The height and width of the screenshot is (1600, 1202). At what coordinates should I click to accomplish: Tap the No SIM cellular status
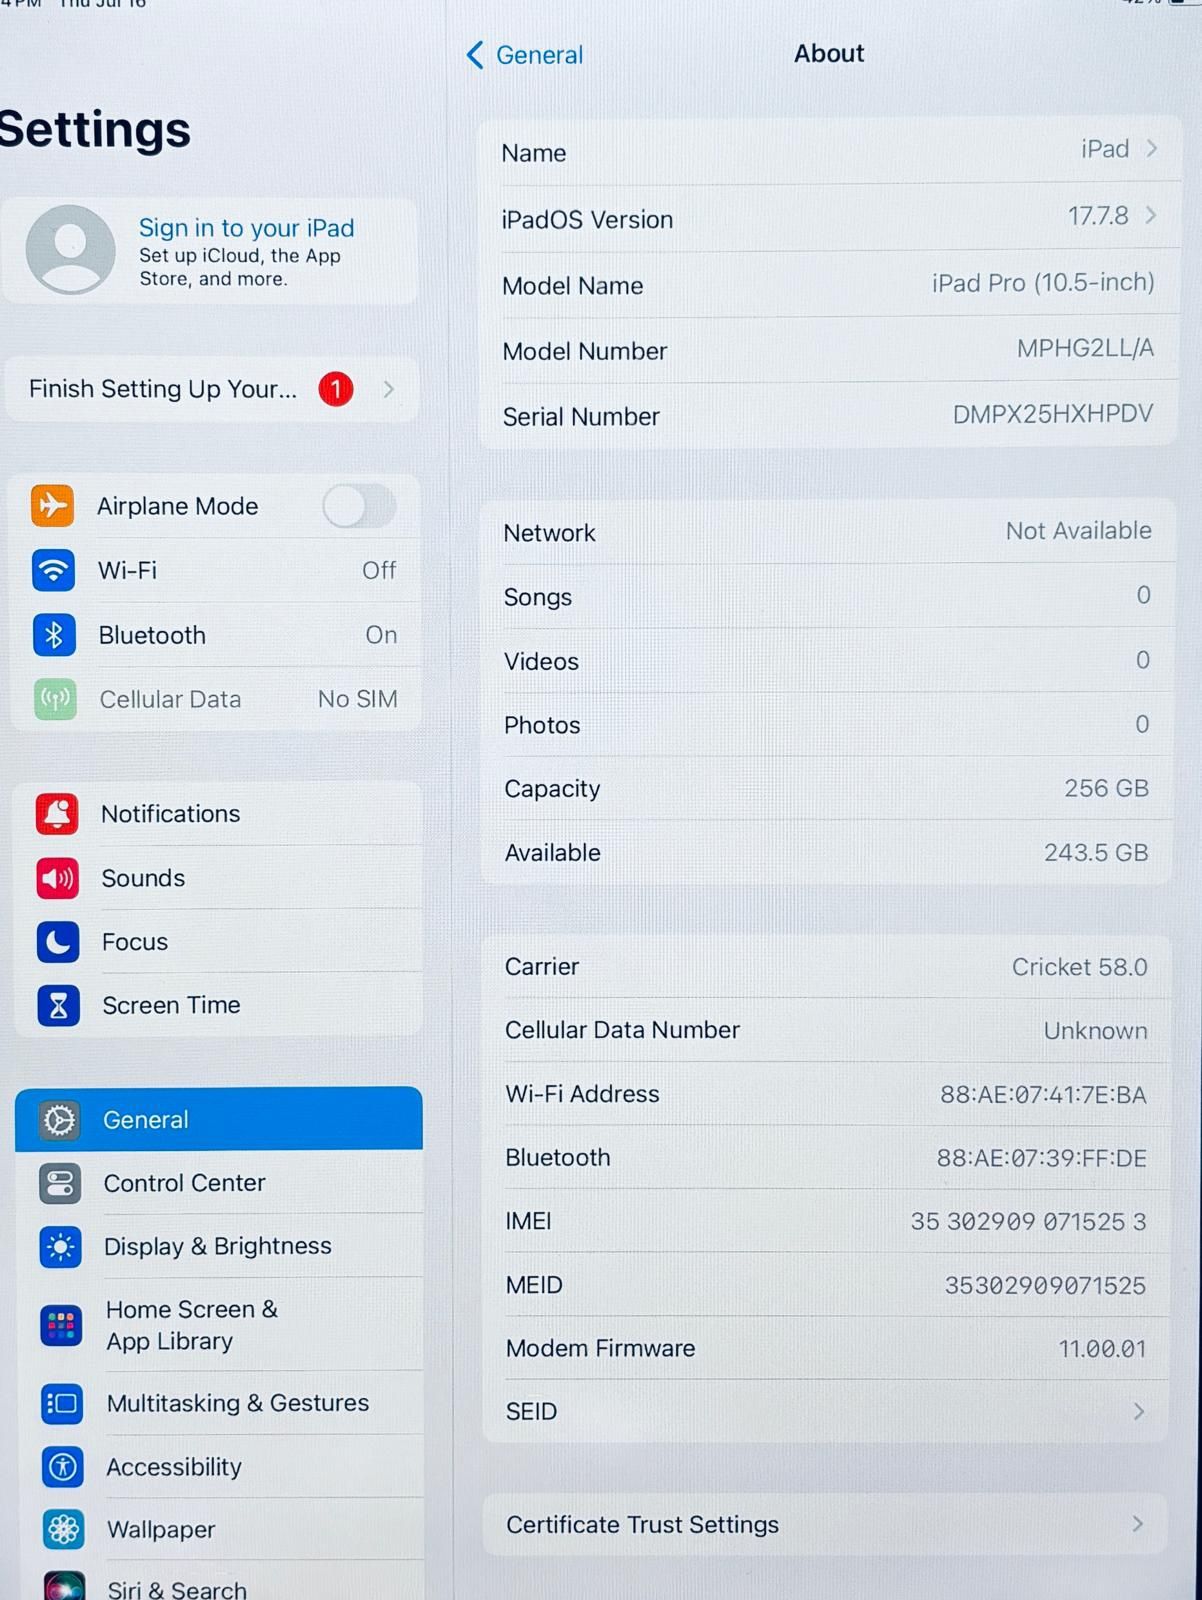click(x=357, y=699)
